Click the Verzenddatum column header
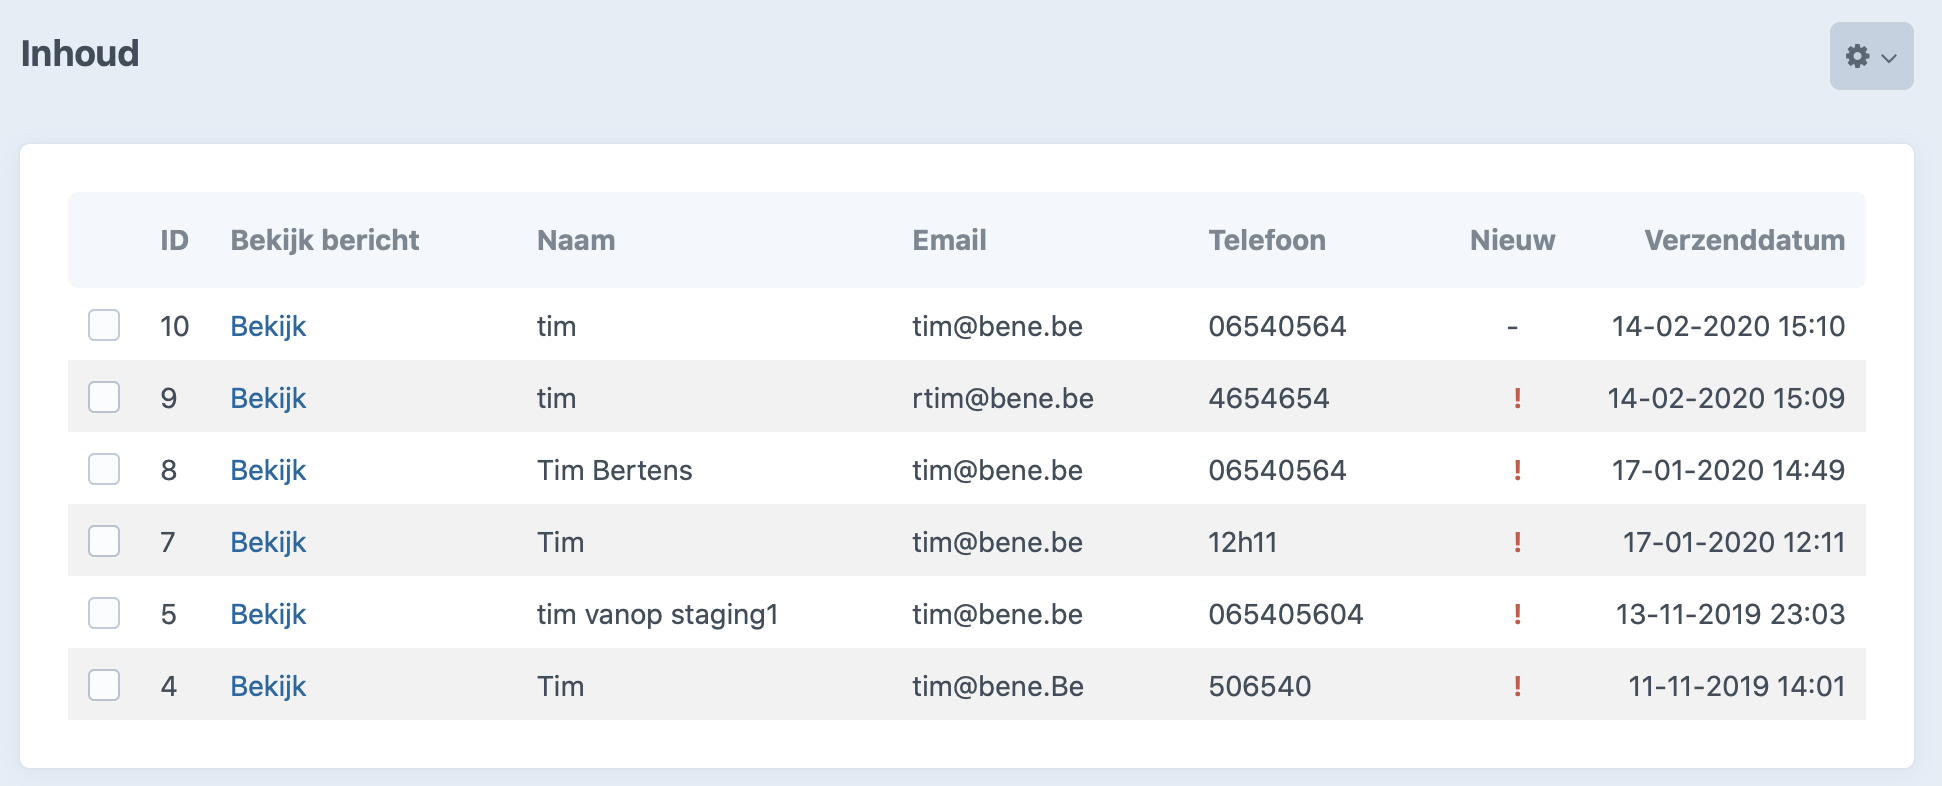Image resolution: width=1942 pixels, height=786 pixels. point(1745,240)
